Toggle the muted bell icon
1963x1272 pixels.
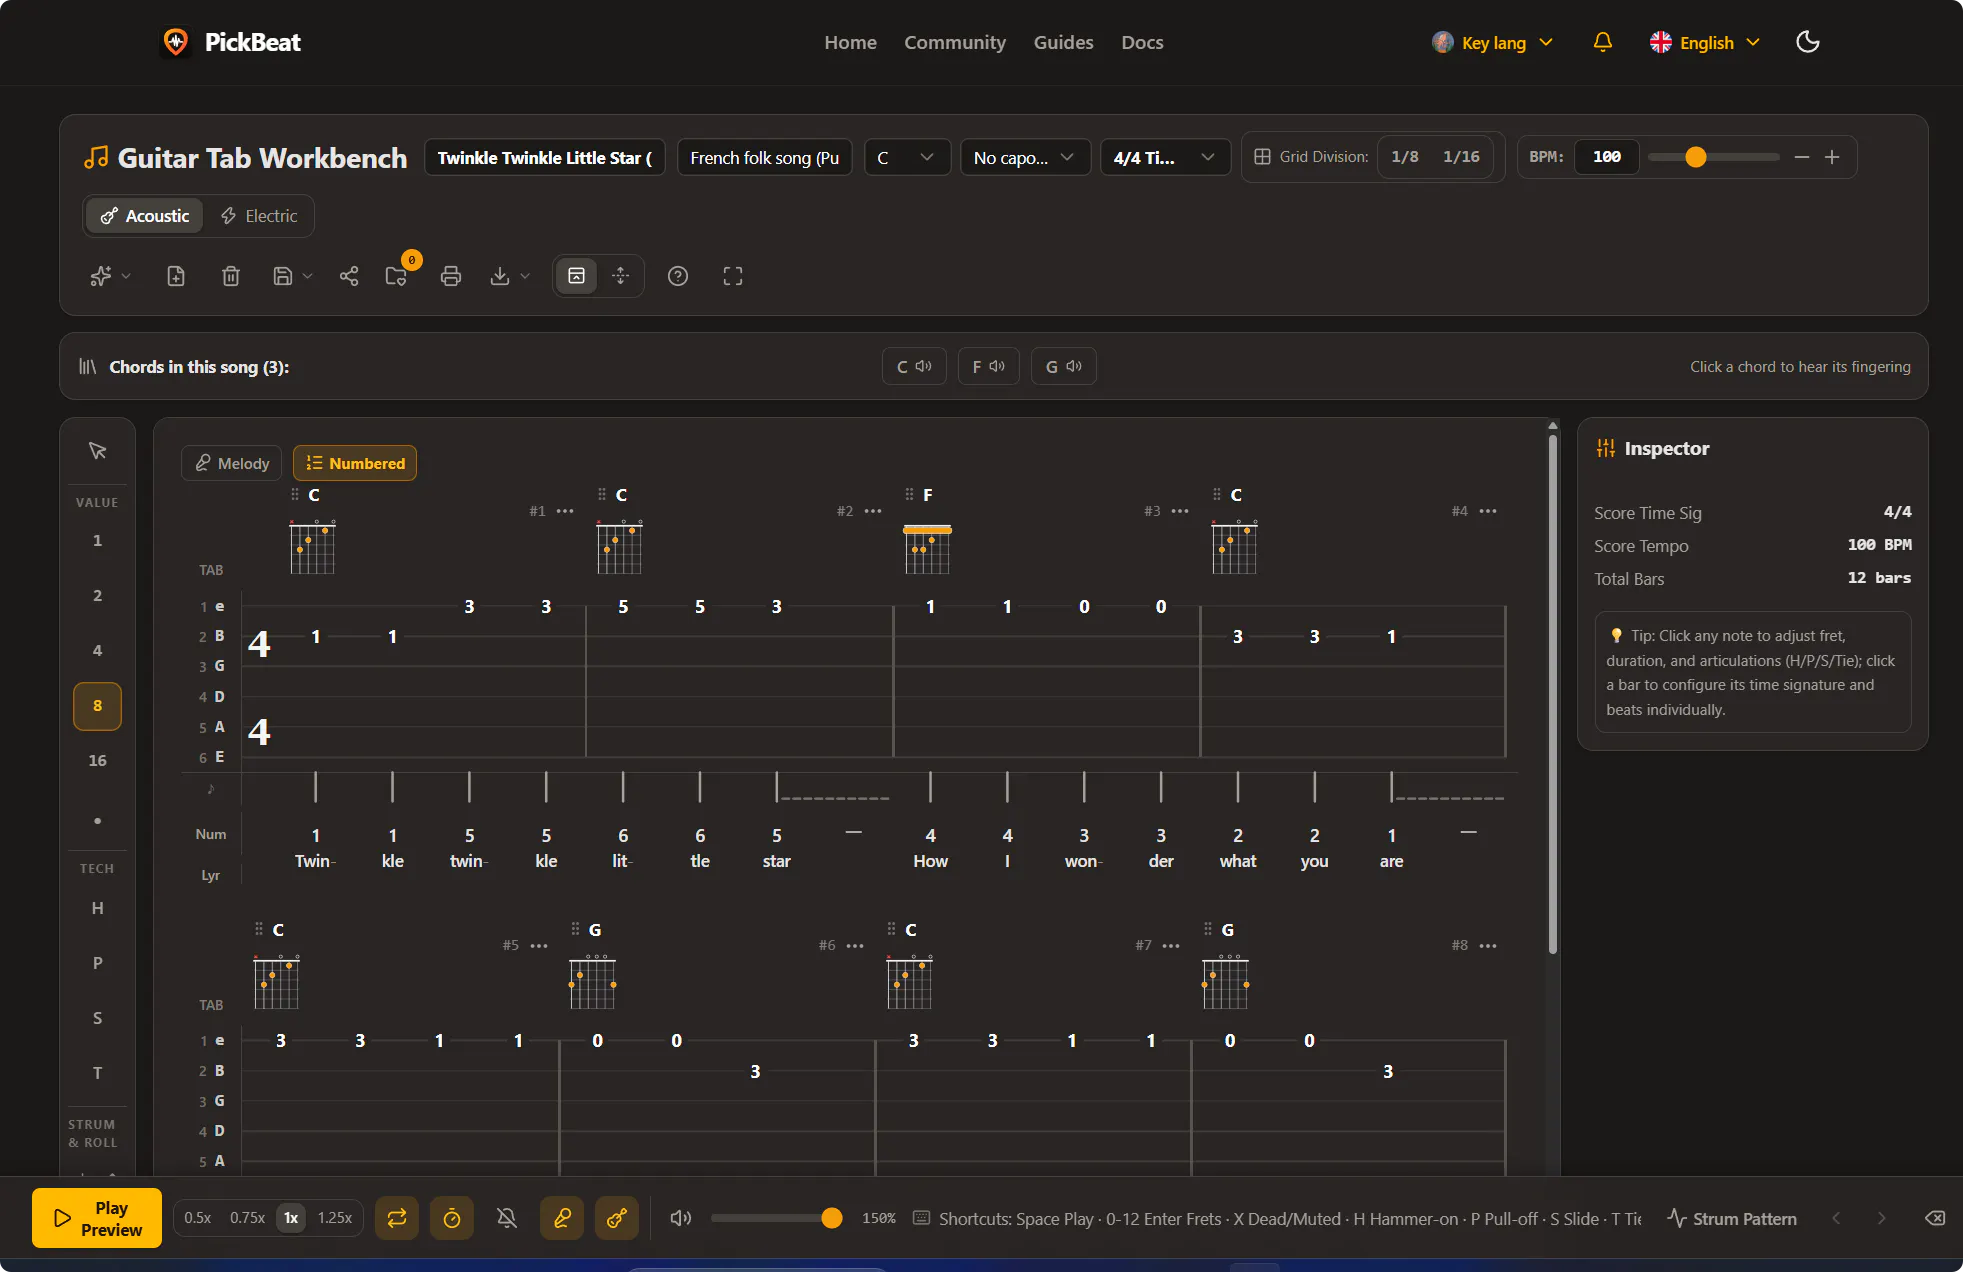coord(507,1218)
